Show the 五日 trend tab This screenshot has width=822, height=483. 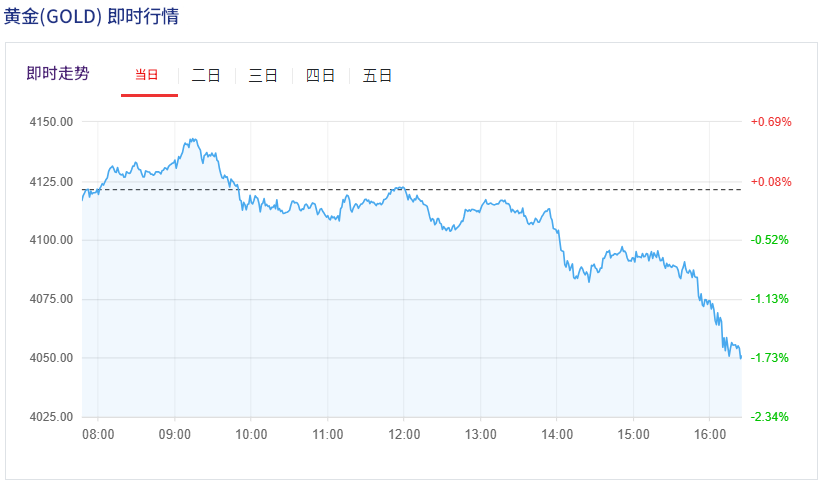pos(377,75)
